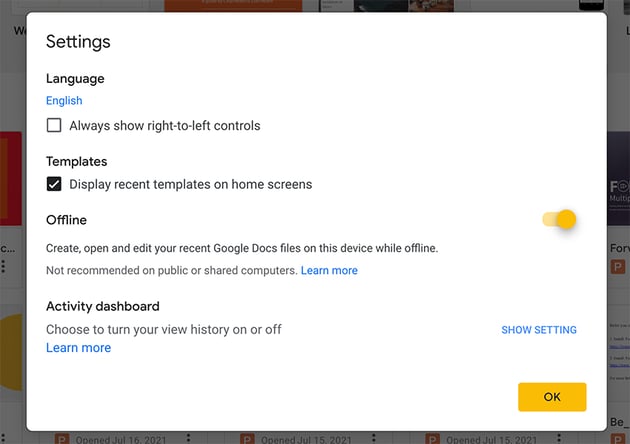Click Slides icon under the For... presentation title
The height and width of the screenshot is (444, 630).
pyautogui.click(x=618, y=266)
